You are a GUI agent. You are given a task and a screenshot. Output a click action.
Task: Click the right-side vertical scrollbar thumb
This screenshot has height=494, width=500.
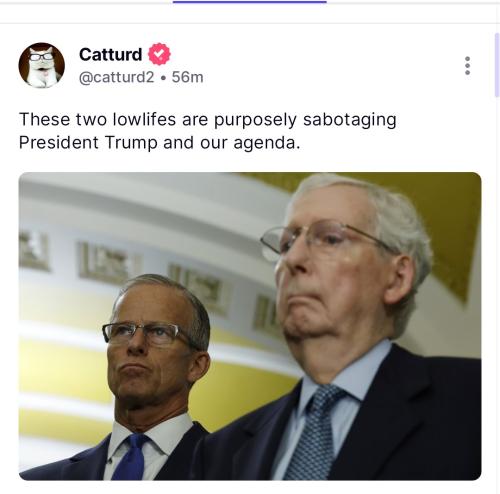[497, 65]
